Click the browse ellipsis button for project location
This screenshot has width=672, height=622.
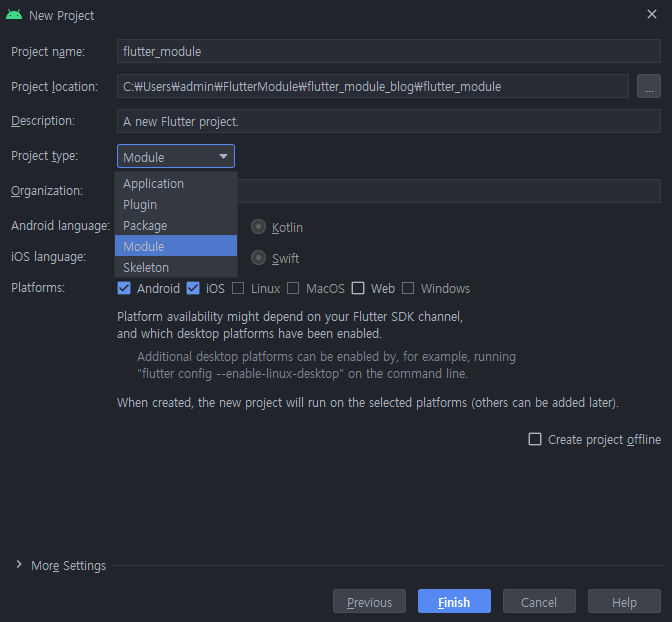point(648,87)
